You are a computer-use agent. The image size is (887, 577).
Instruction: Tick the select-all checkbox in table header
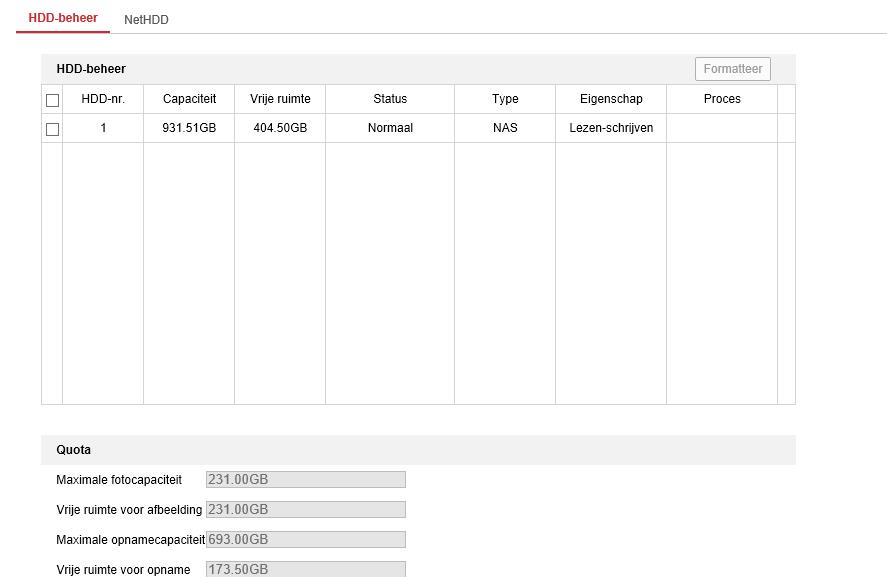53,100
